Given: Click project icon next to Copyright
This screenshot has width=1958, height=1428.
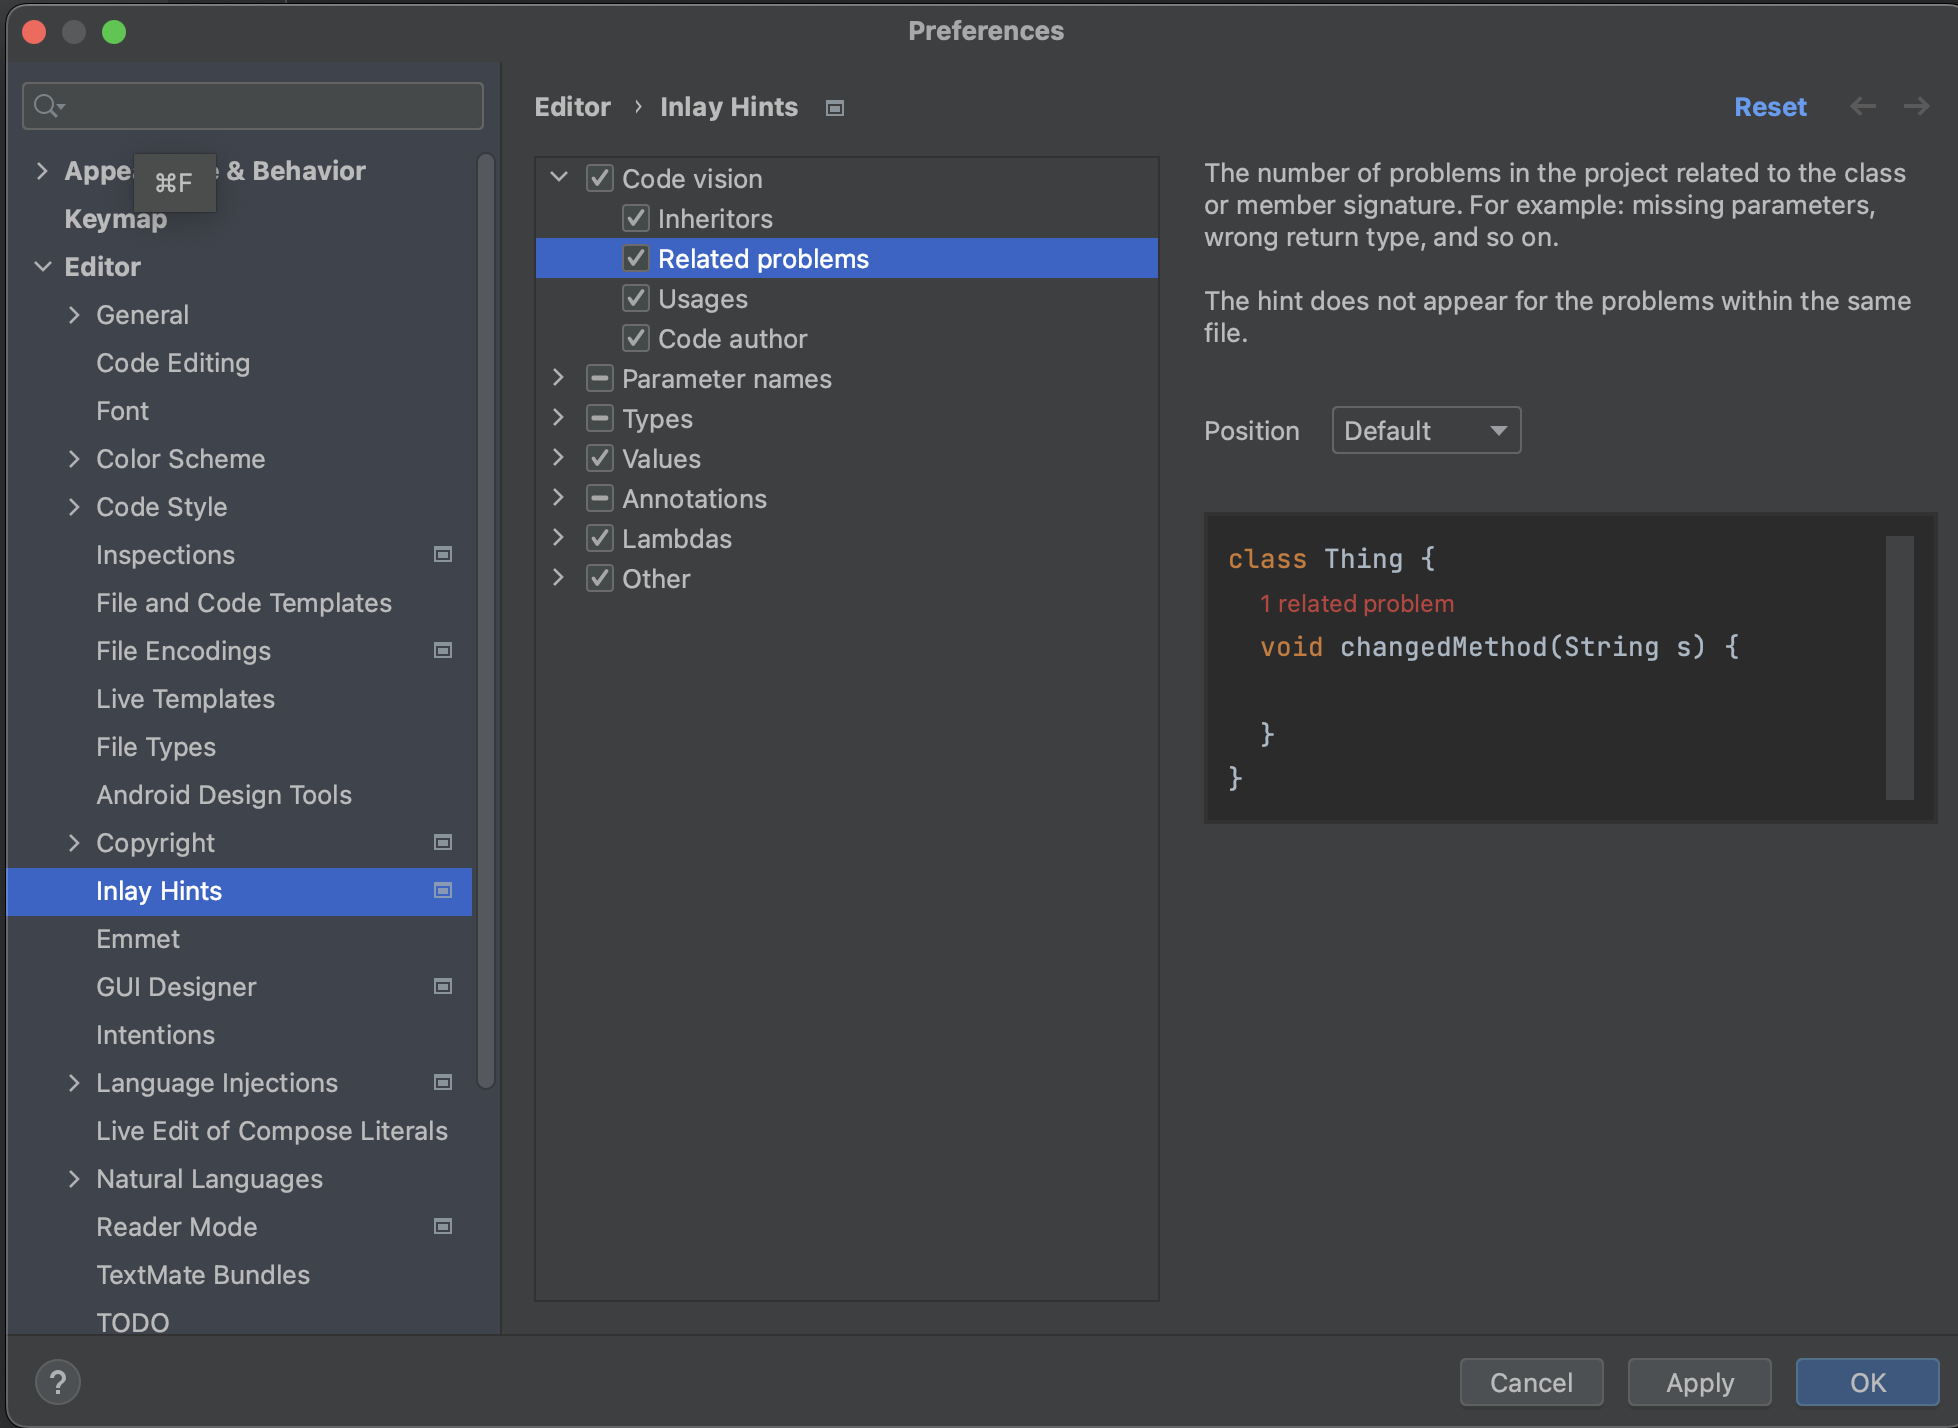Looking at the screenshot, I should 443,842.
